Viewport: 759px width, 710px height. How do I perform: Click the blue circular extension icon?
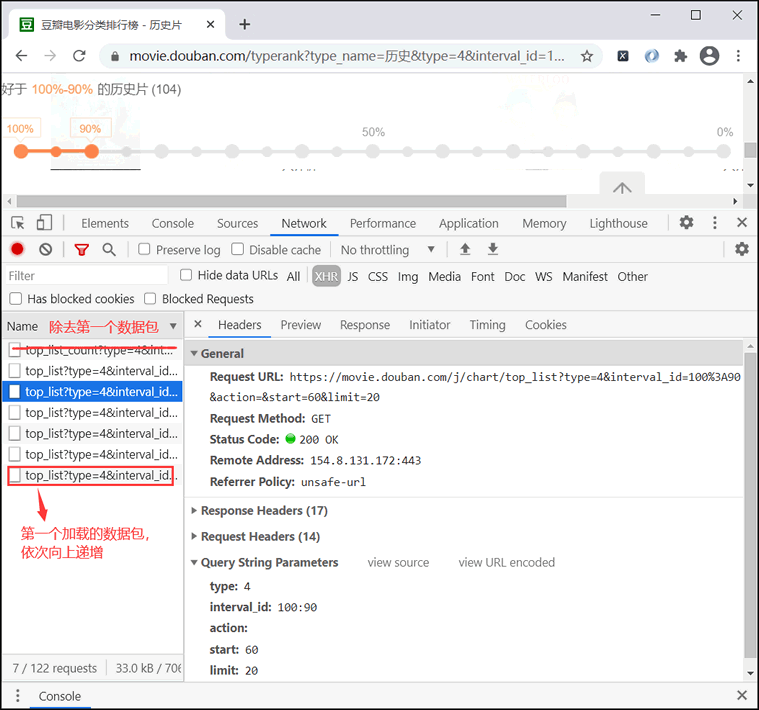tap(652, 56)
